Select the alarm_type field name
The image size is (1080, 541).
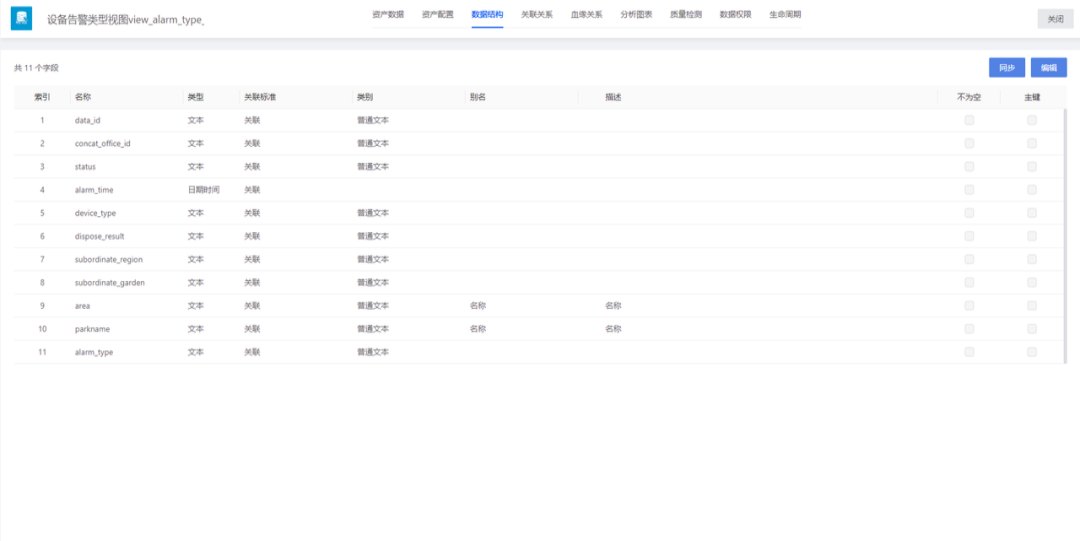(94, 351)
